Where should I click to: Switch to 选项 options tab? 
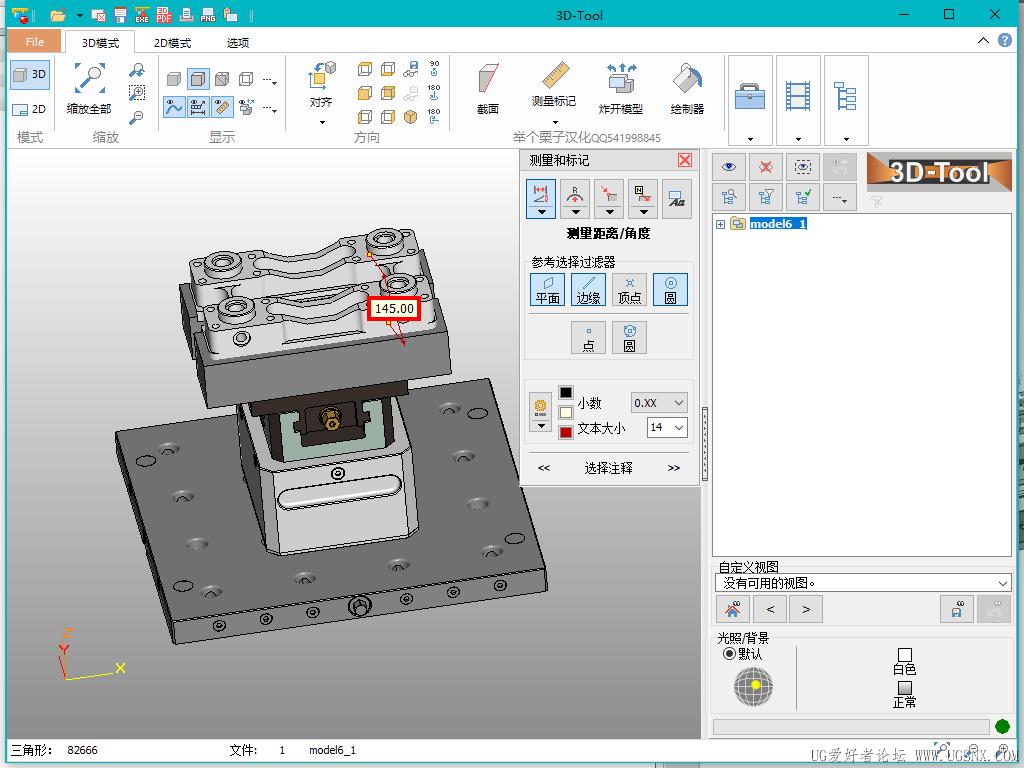pos(238,42)
